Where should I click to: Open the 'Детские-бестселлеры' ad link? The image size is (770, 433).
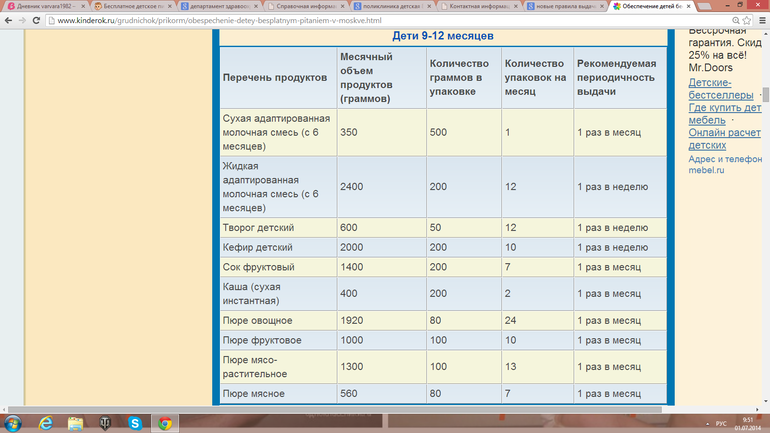[720, 89]
